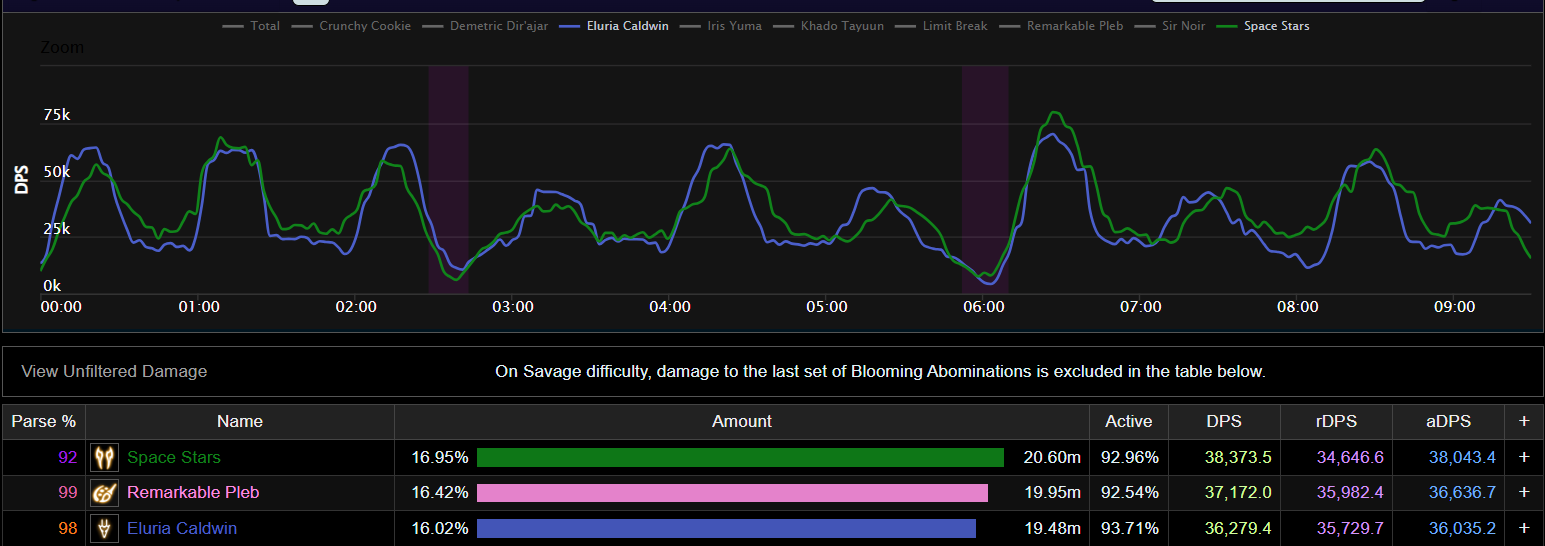Open Space Stars player link
The image size is (1545, 546).
point(174,458)
